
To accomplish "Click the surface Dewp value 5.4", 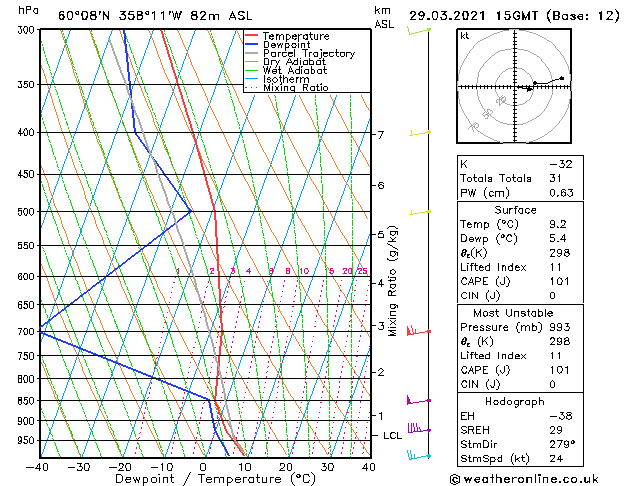I will pos(558,239).
